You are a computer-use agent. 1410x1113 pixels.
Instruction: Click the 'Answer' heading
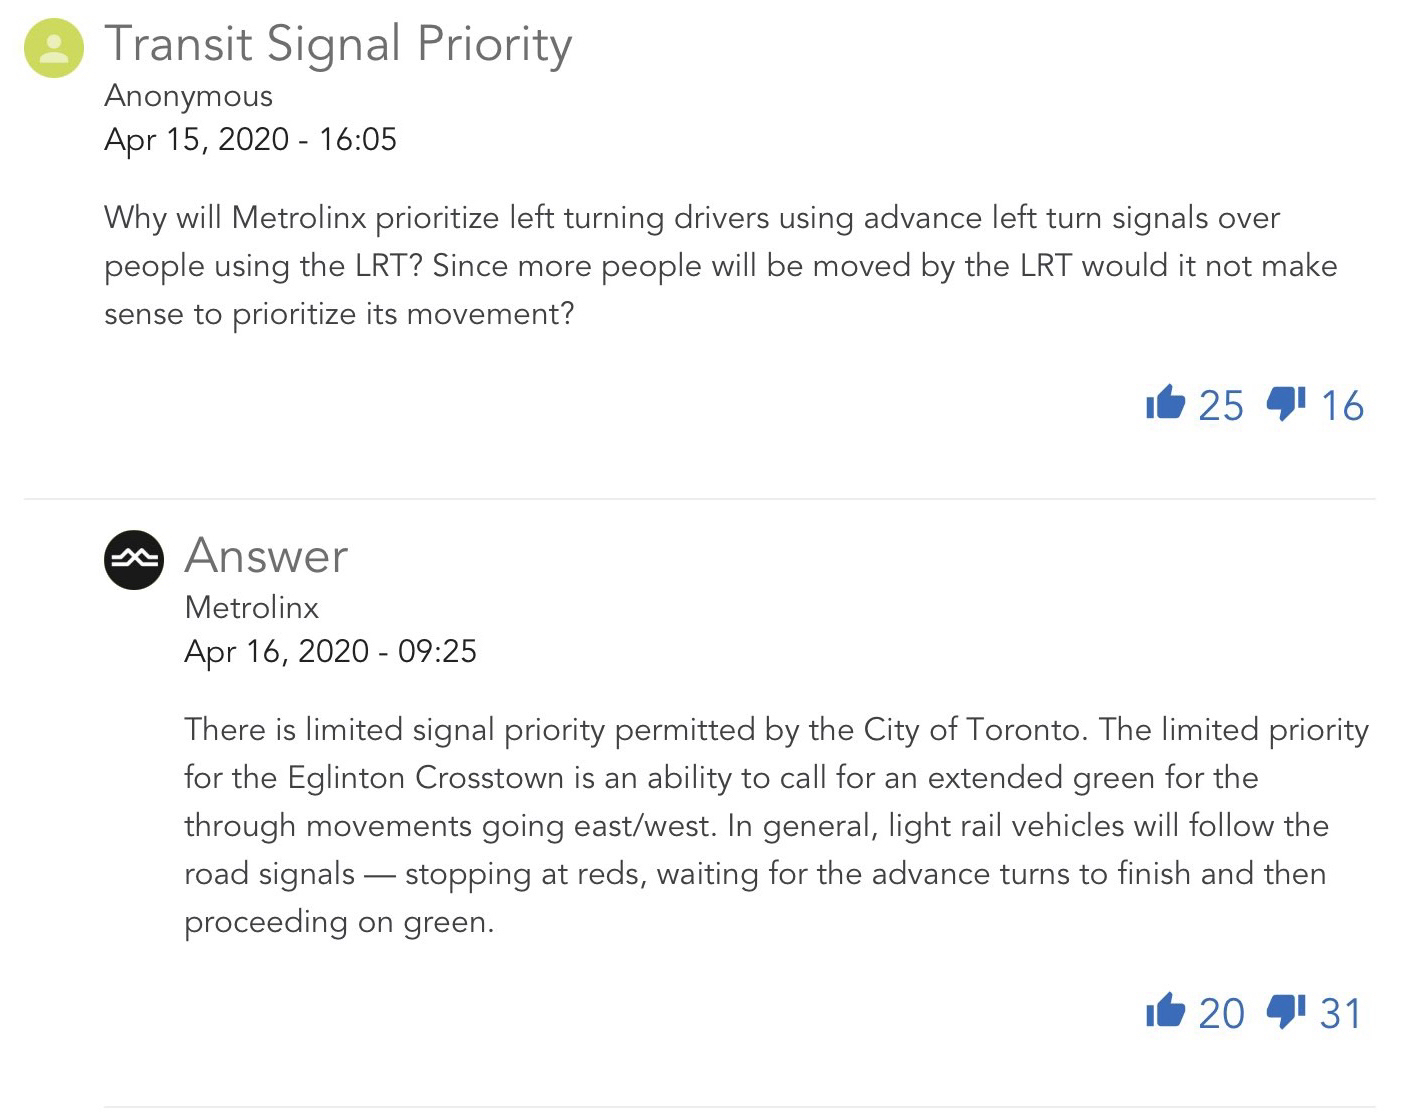(266, 556)
